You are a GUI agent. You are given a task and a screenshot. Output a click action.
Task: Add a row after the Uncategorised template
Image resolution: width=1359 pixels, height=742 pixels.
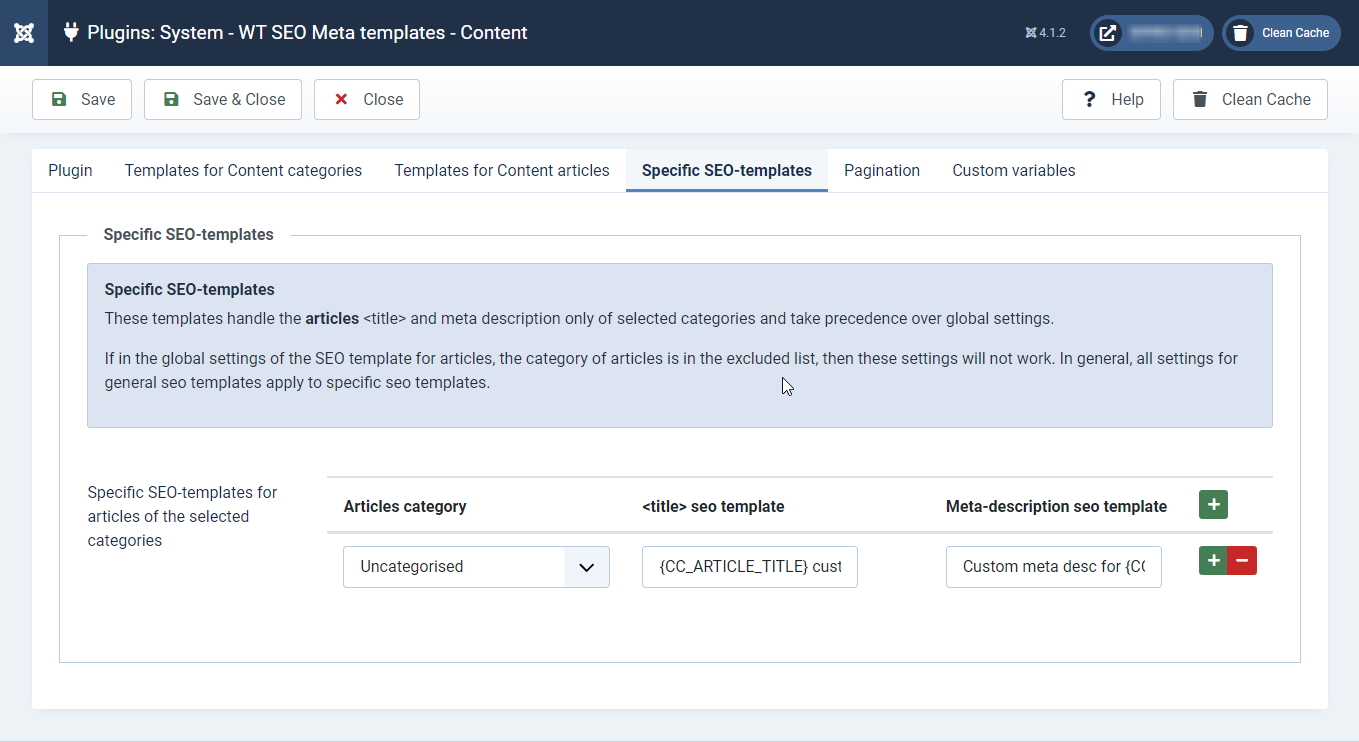[x=1213, y=561]
